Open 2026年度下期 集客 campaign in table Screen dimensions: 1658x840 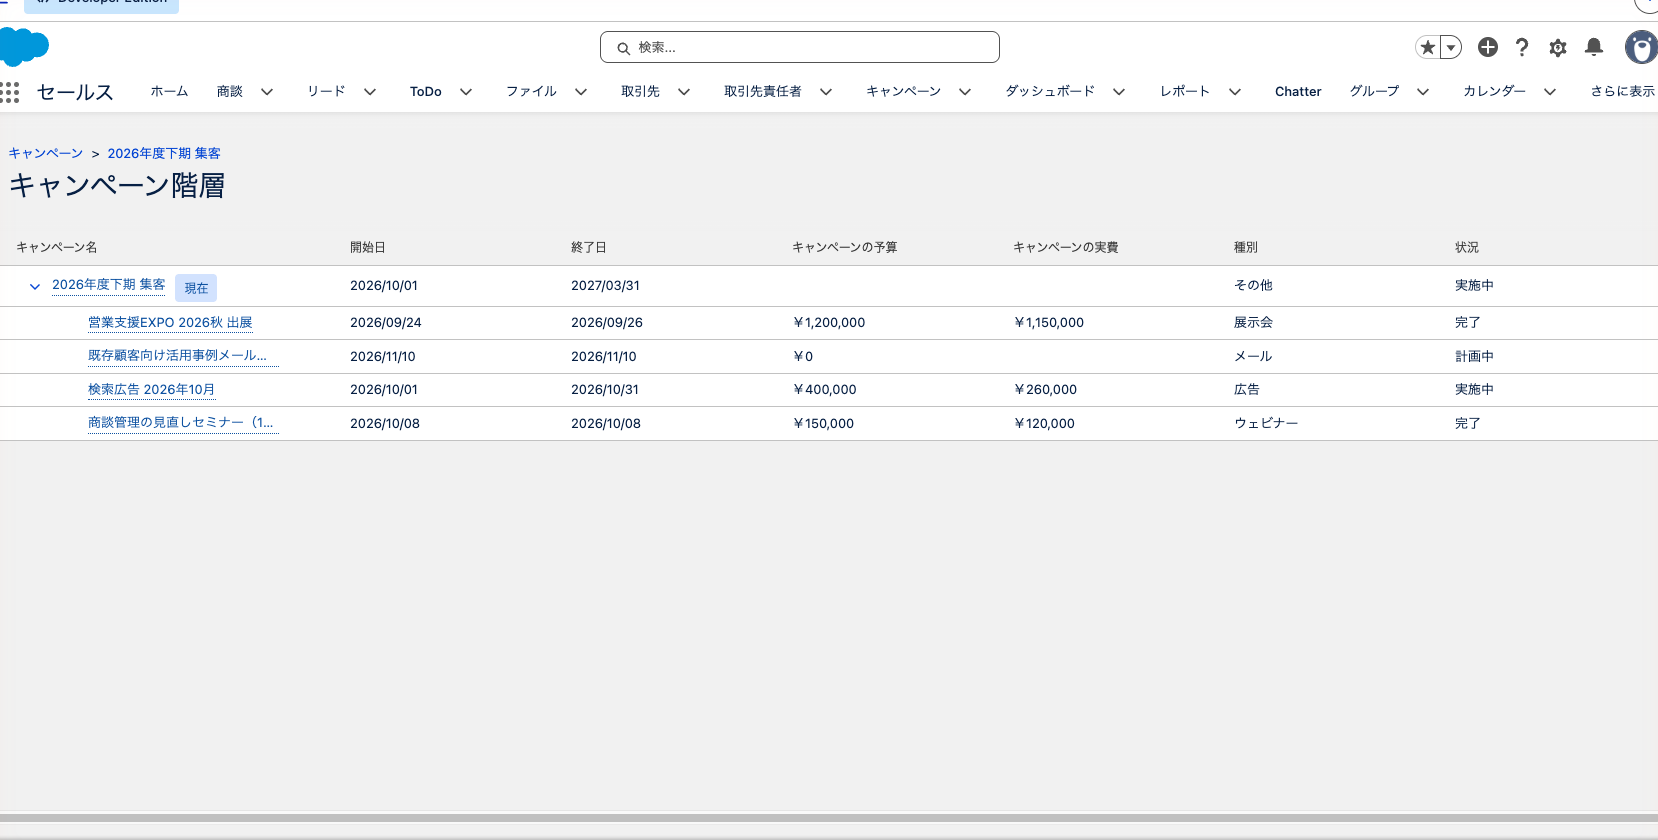(x=109, y=285)
